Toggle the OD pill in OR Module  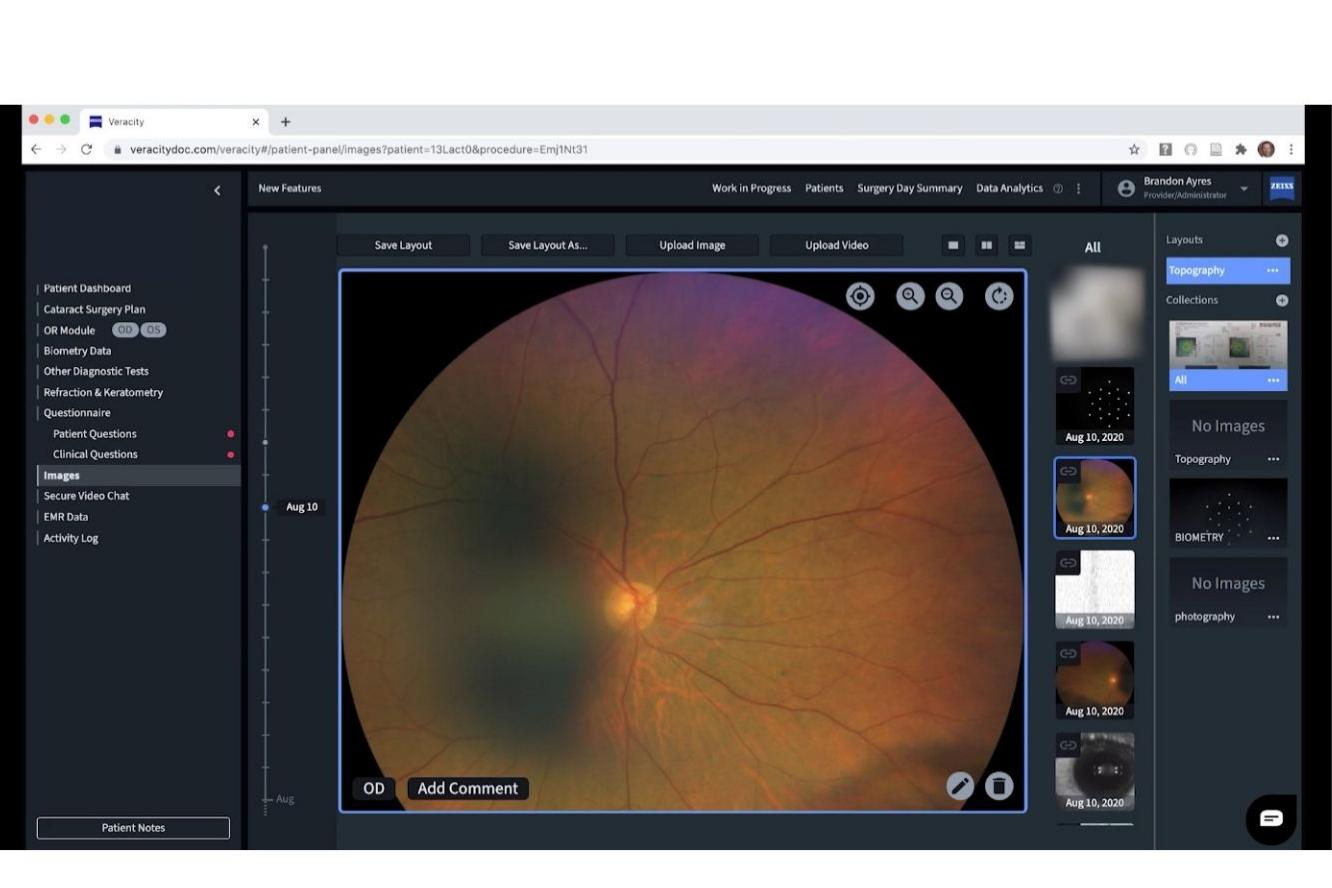tap(125, 330)
